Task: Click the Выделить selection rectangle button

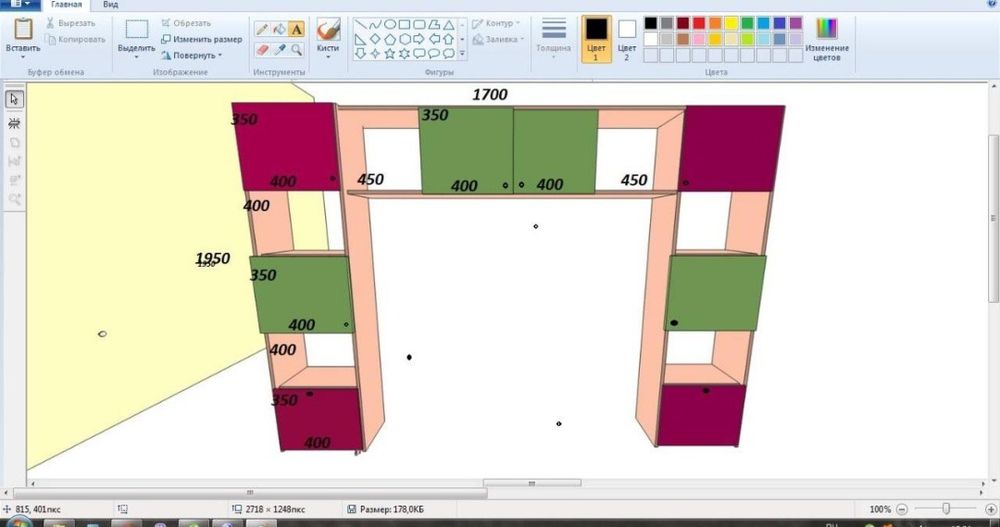Action: [x=136, y=29]
